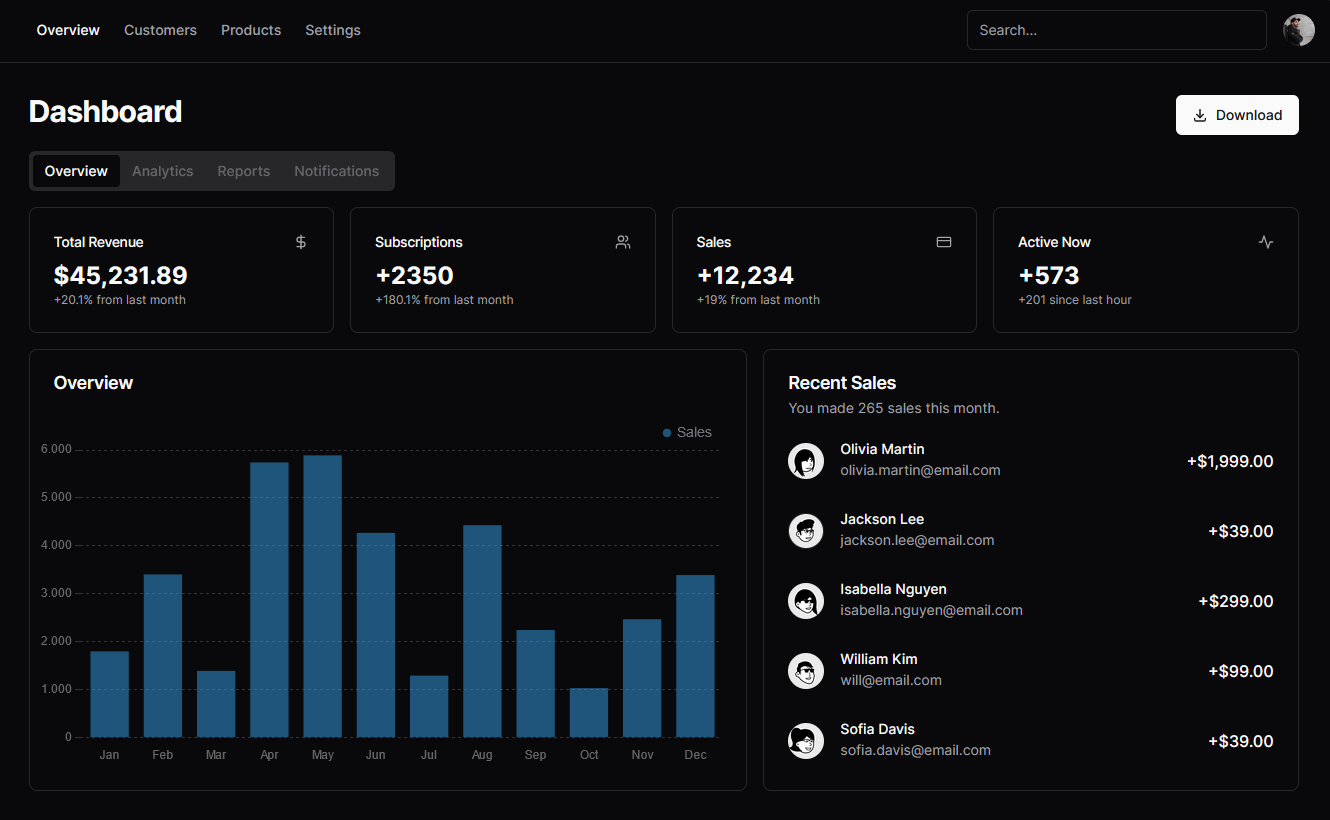1330x820 pixels.
Task: Open the user avatar in the top-right corner
Action: pos(1298,30)
